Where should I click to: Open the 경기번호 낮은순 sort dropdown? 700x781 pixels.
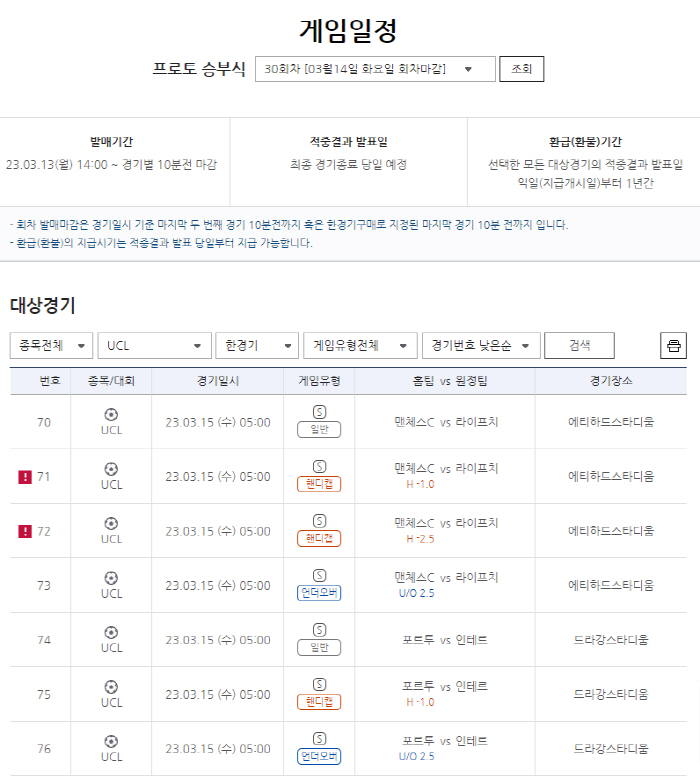[481, 346]
